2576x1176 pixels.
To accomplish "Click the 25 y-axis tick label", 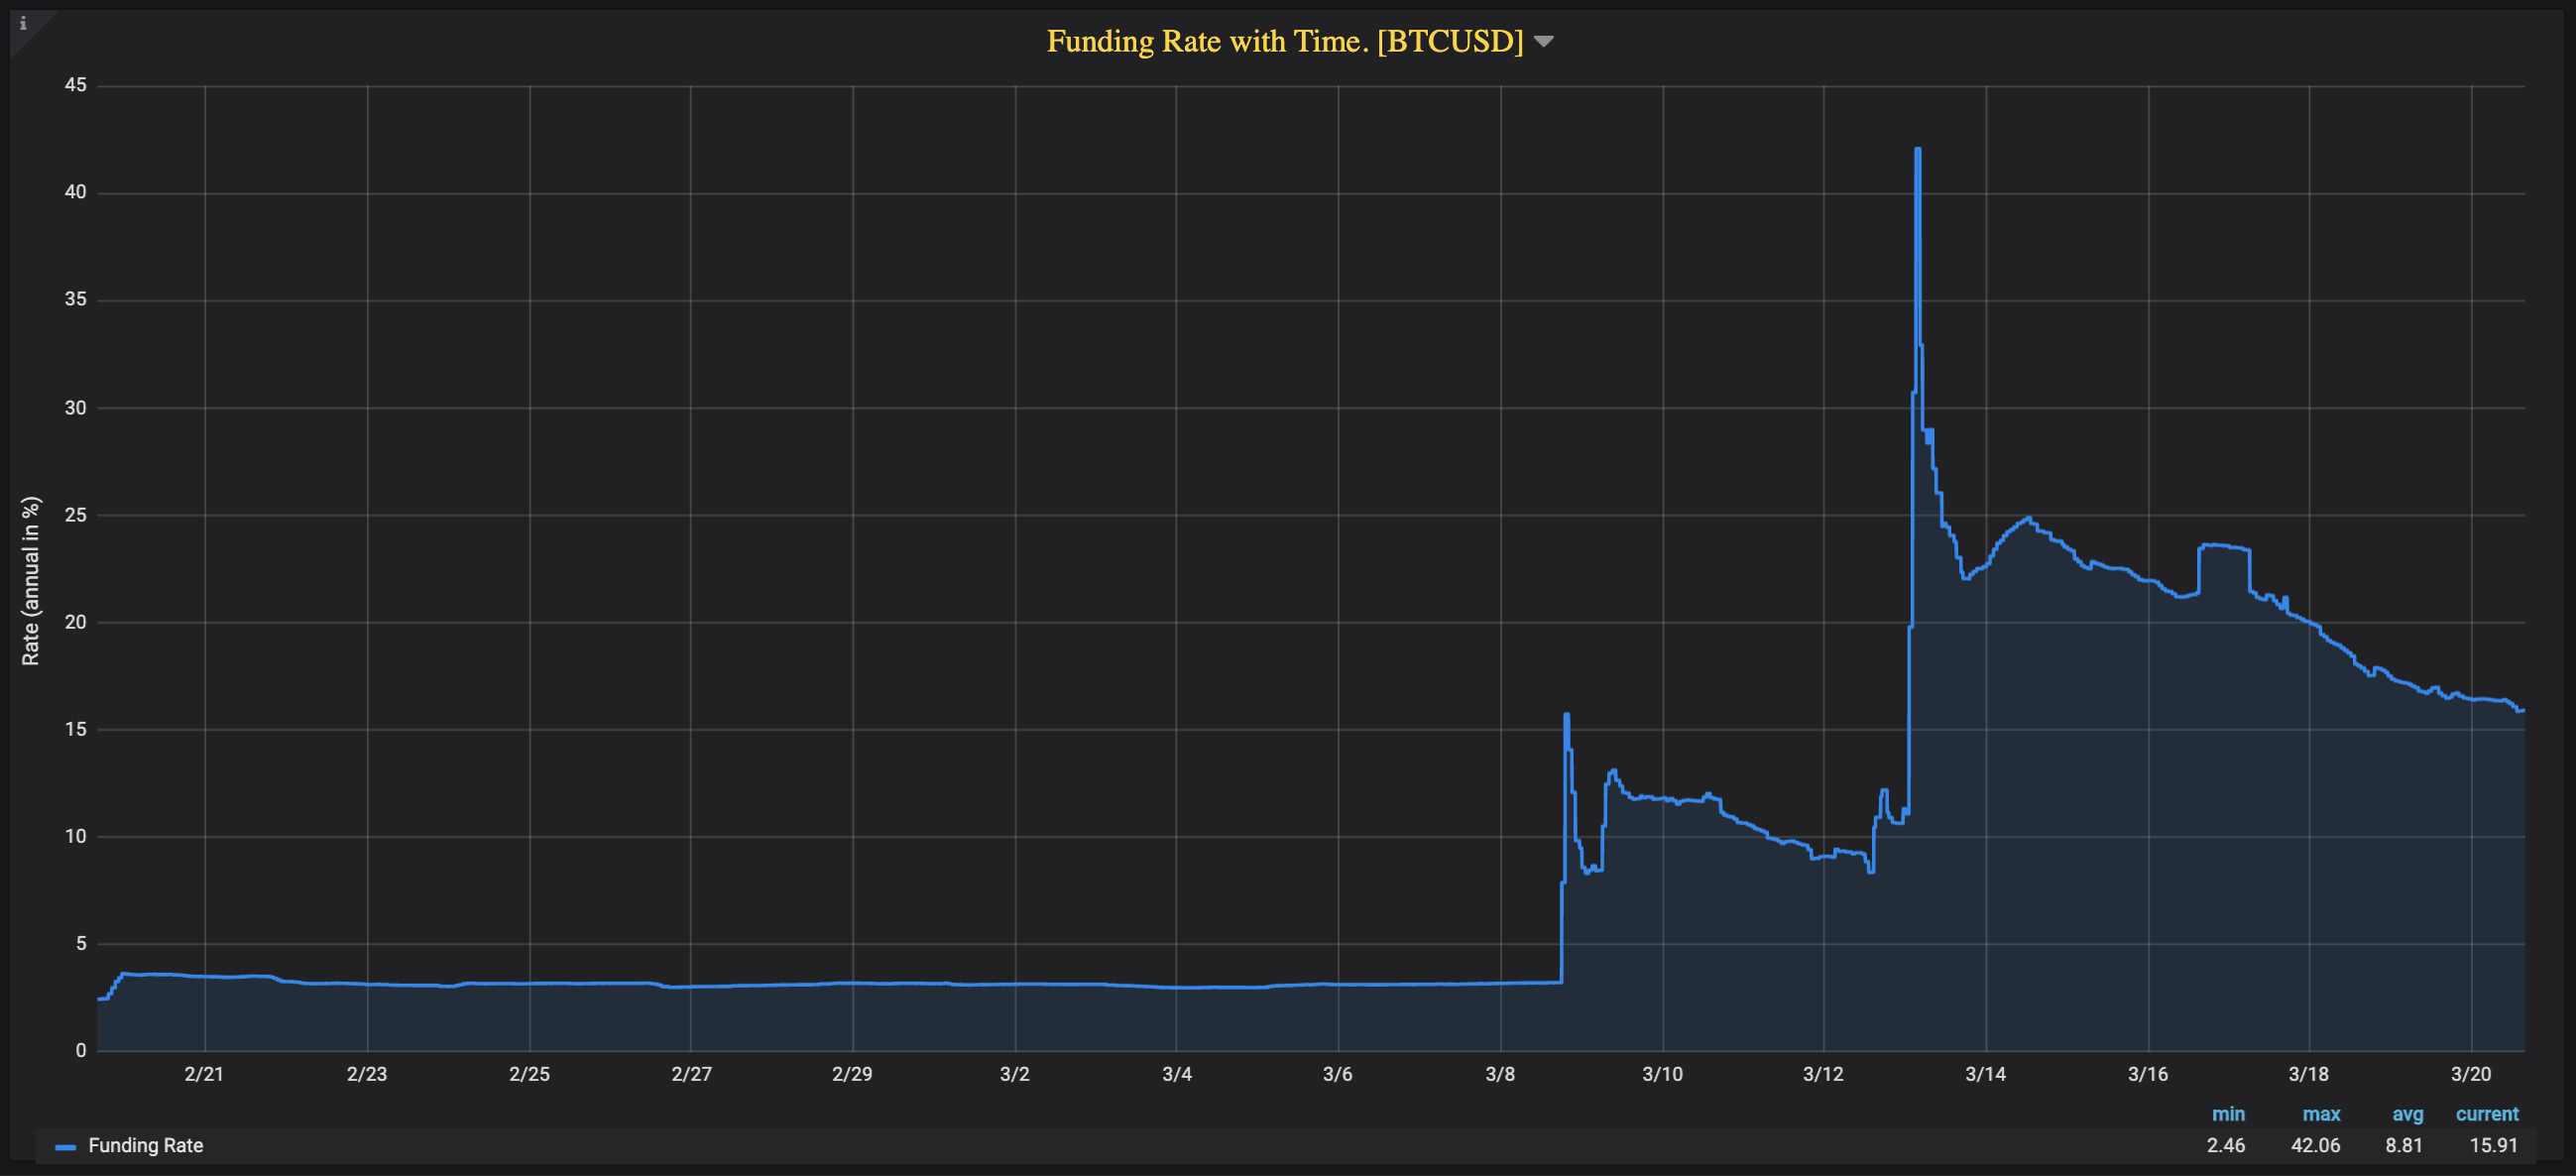I will (x=75, y=515).
